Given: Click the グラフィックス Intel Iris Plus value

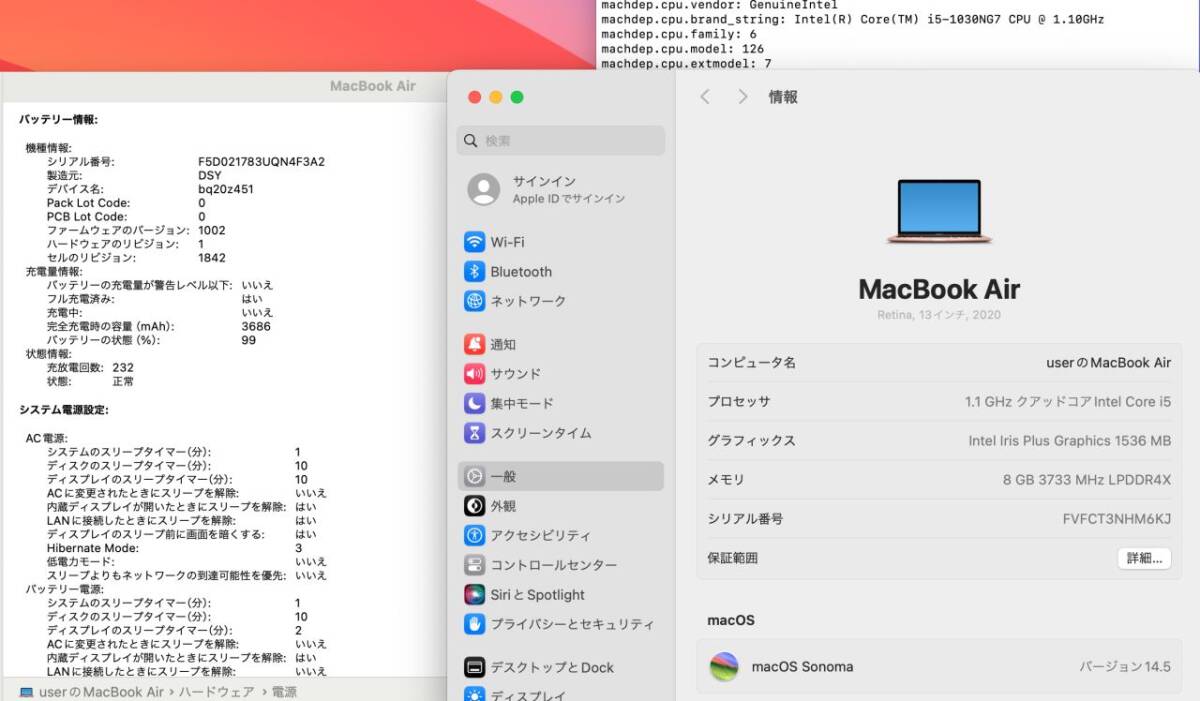Looking at the screenshot, I should pyautogui.click(x=1070, y=441).
